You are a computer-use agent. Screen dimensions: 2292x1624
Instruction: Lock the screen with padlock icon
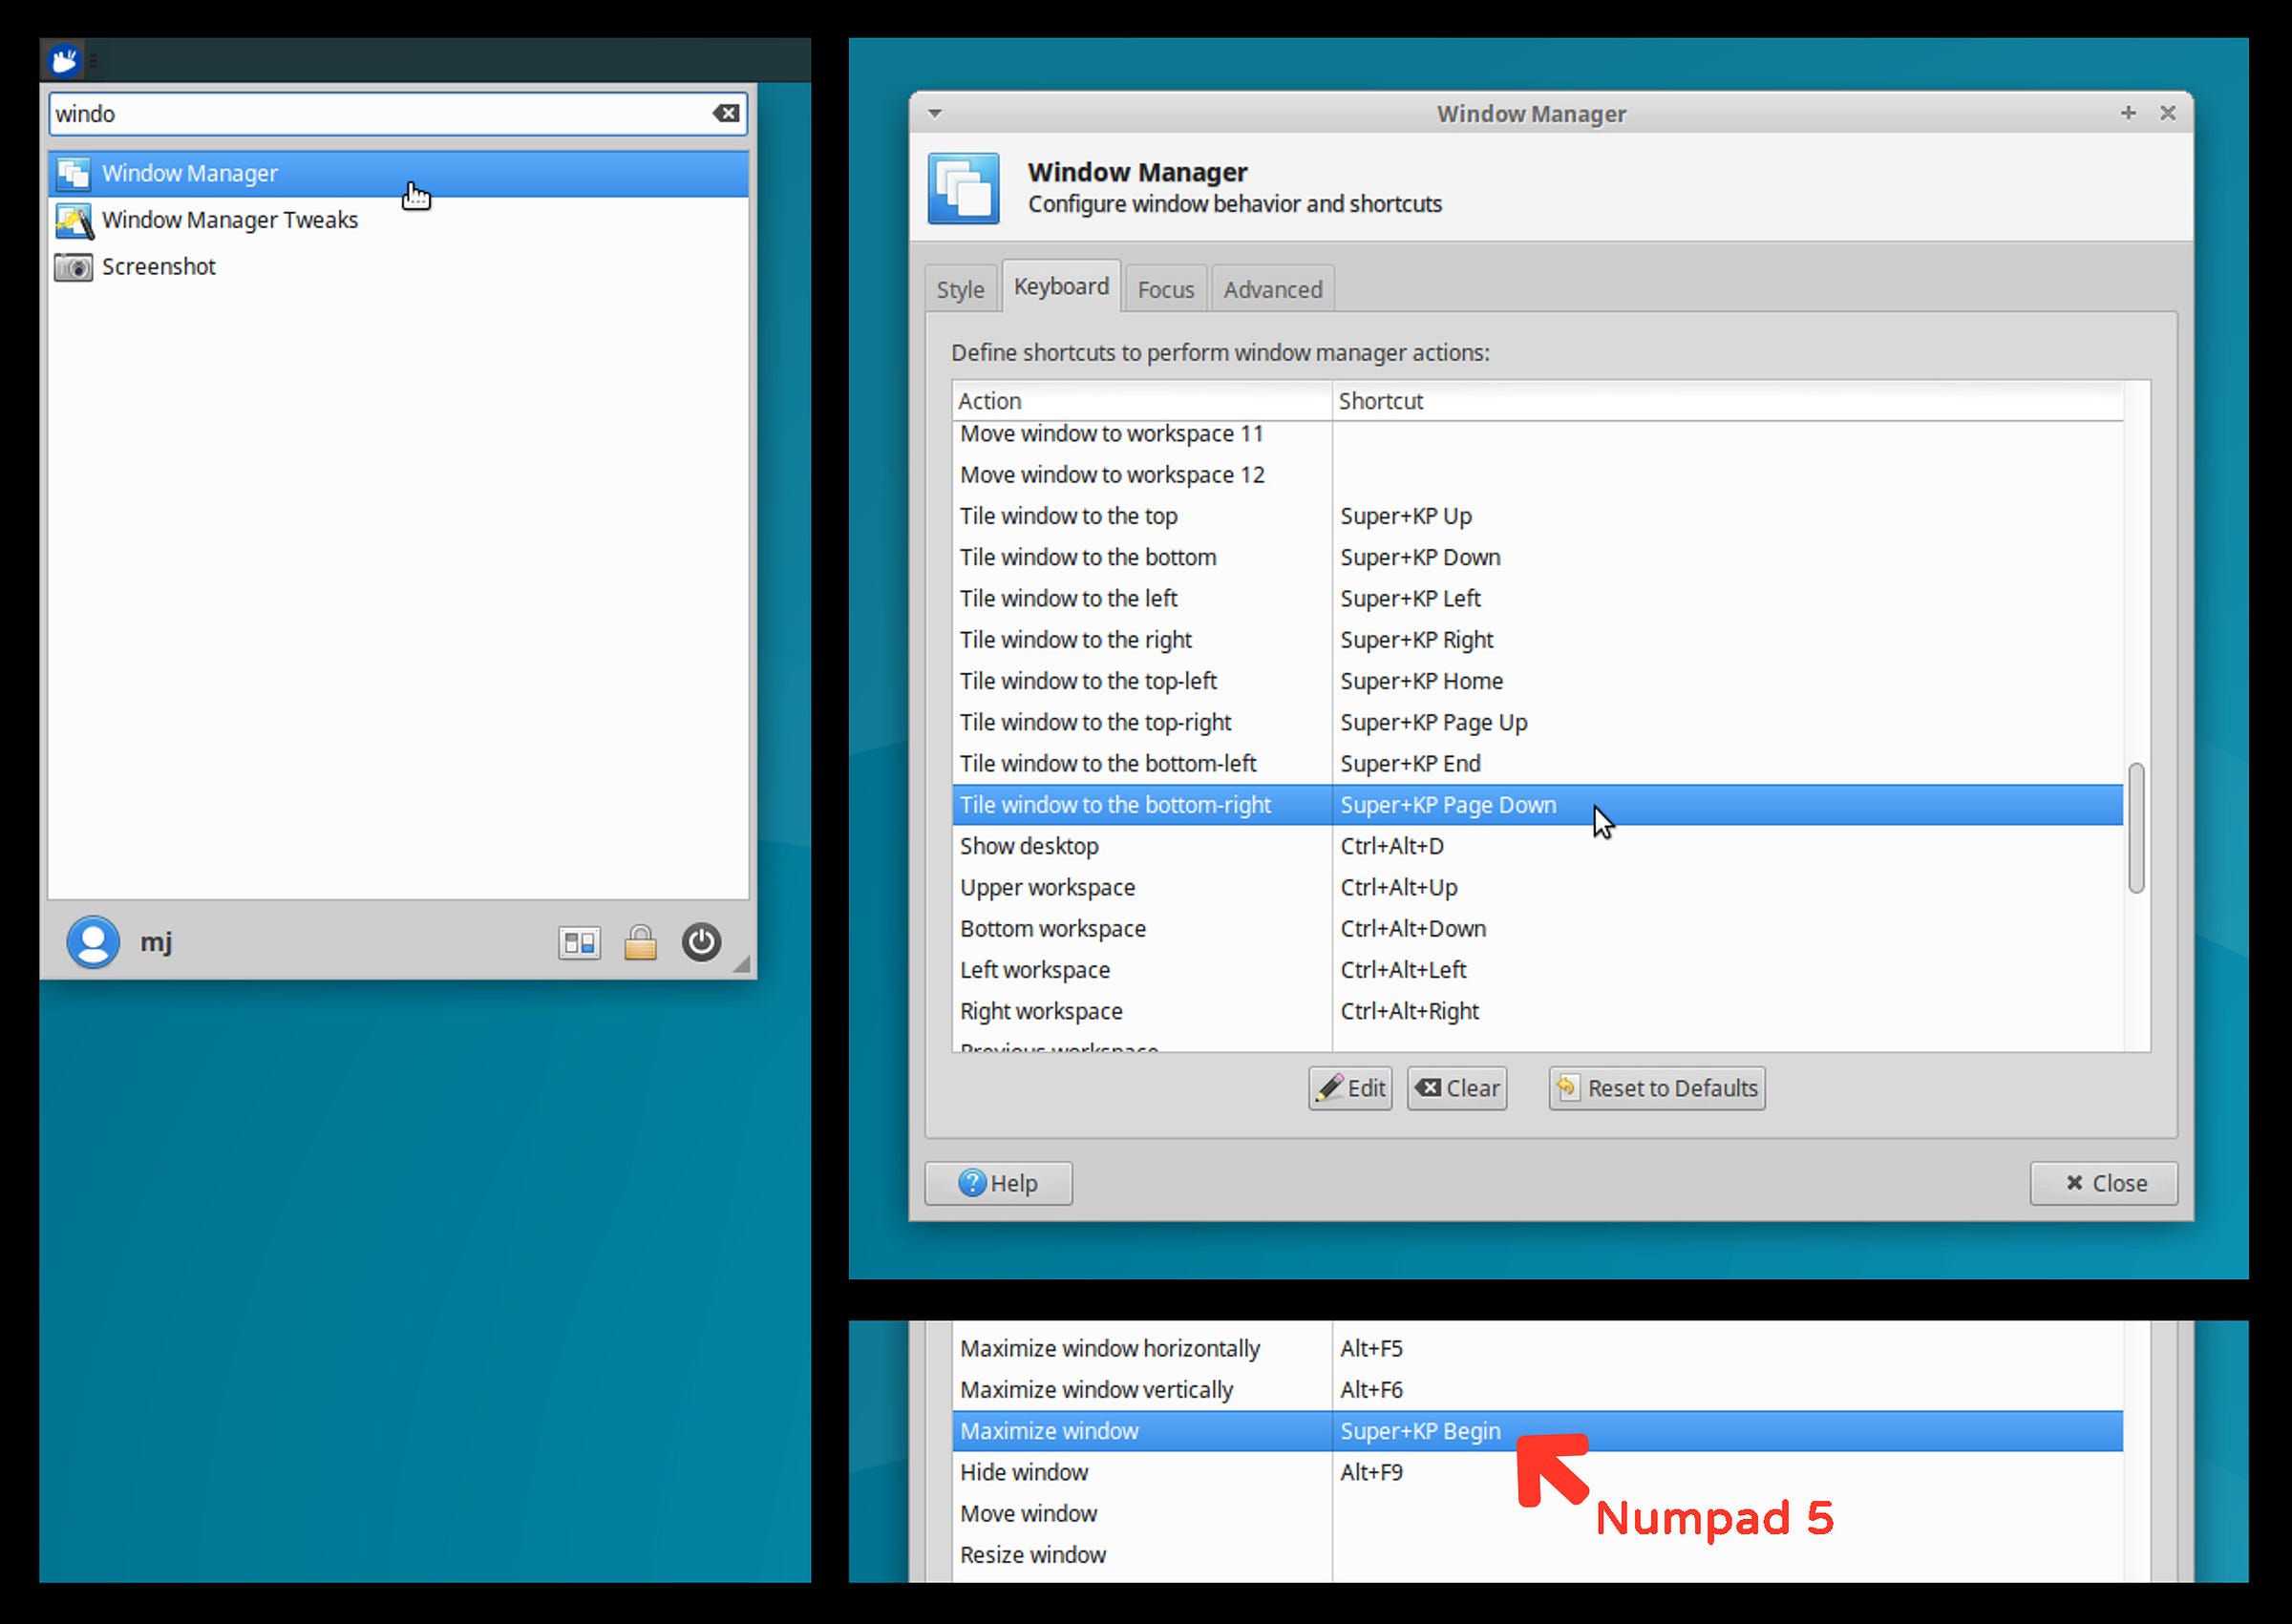pos(640,943)
